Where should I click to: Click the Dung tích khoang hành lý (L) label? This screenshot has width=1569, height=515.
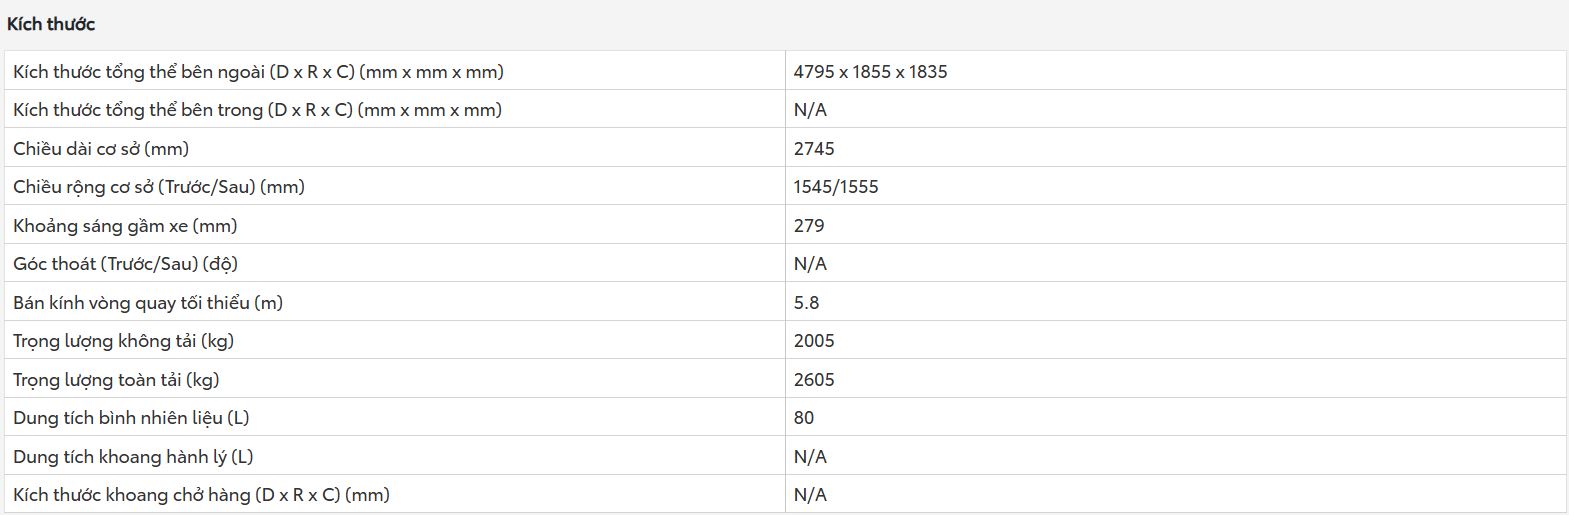pos(133,457)
